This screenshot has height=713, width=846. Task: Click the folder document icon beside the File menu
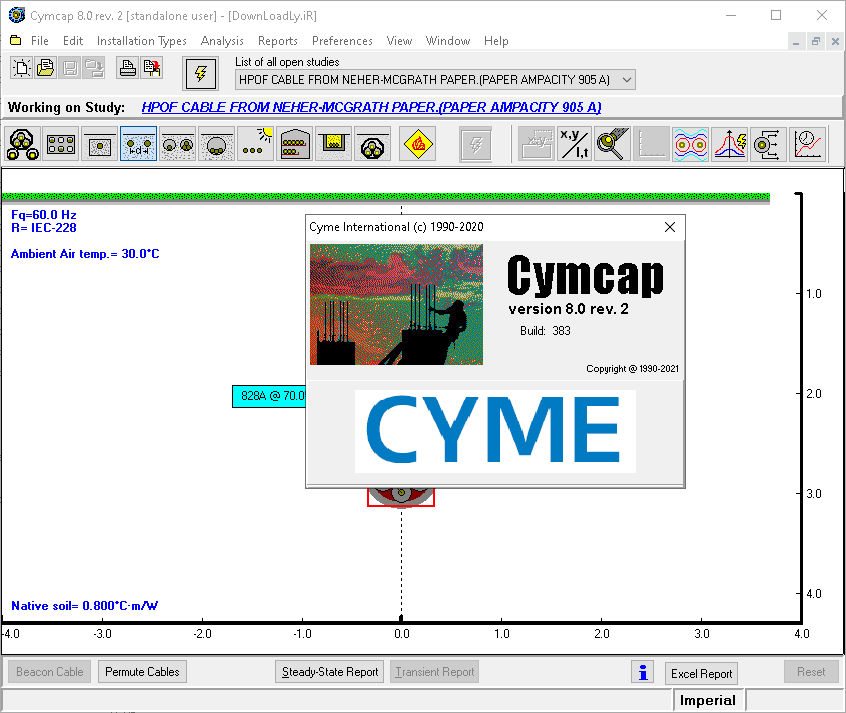click(x=16, y=40)
